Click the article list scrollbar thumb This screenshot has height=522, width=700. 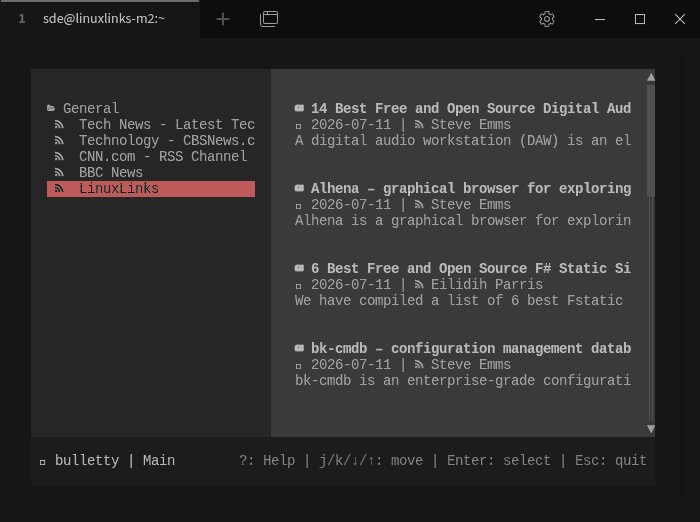(651, 141)
